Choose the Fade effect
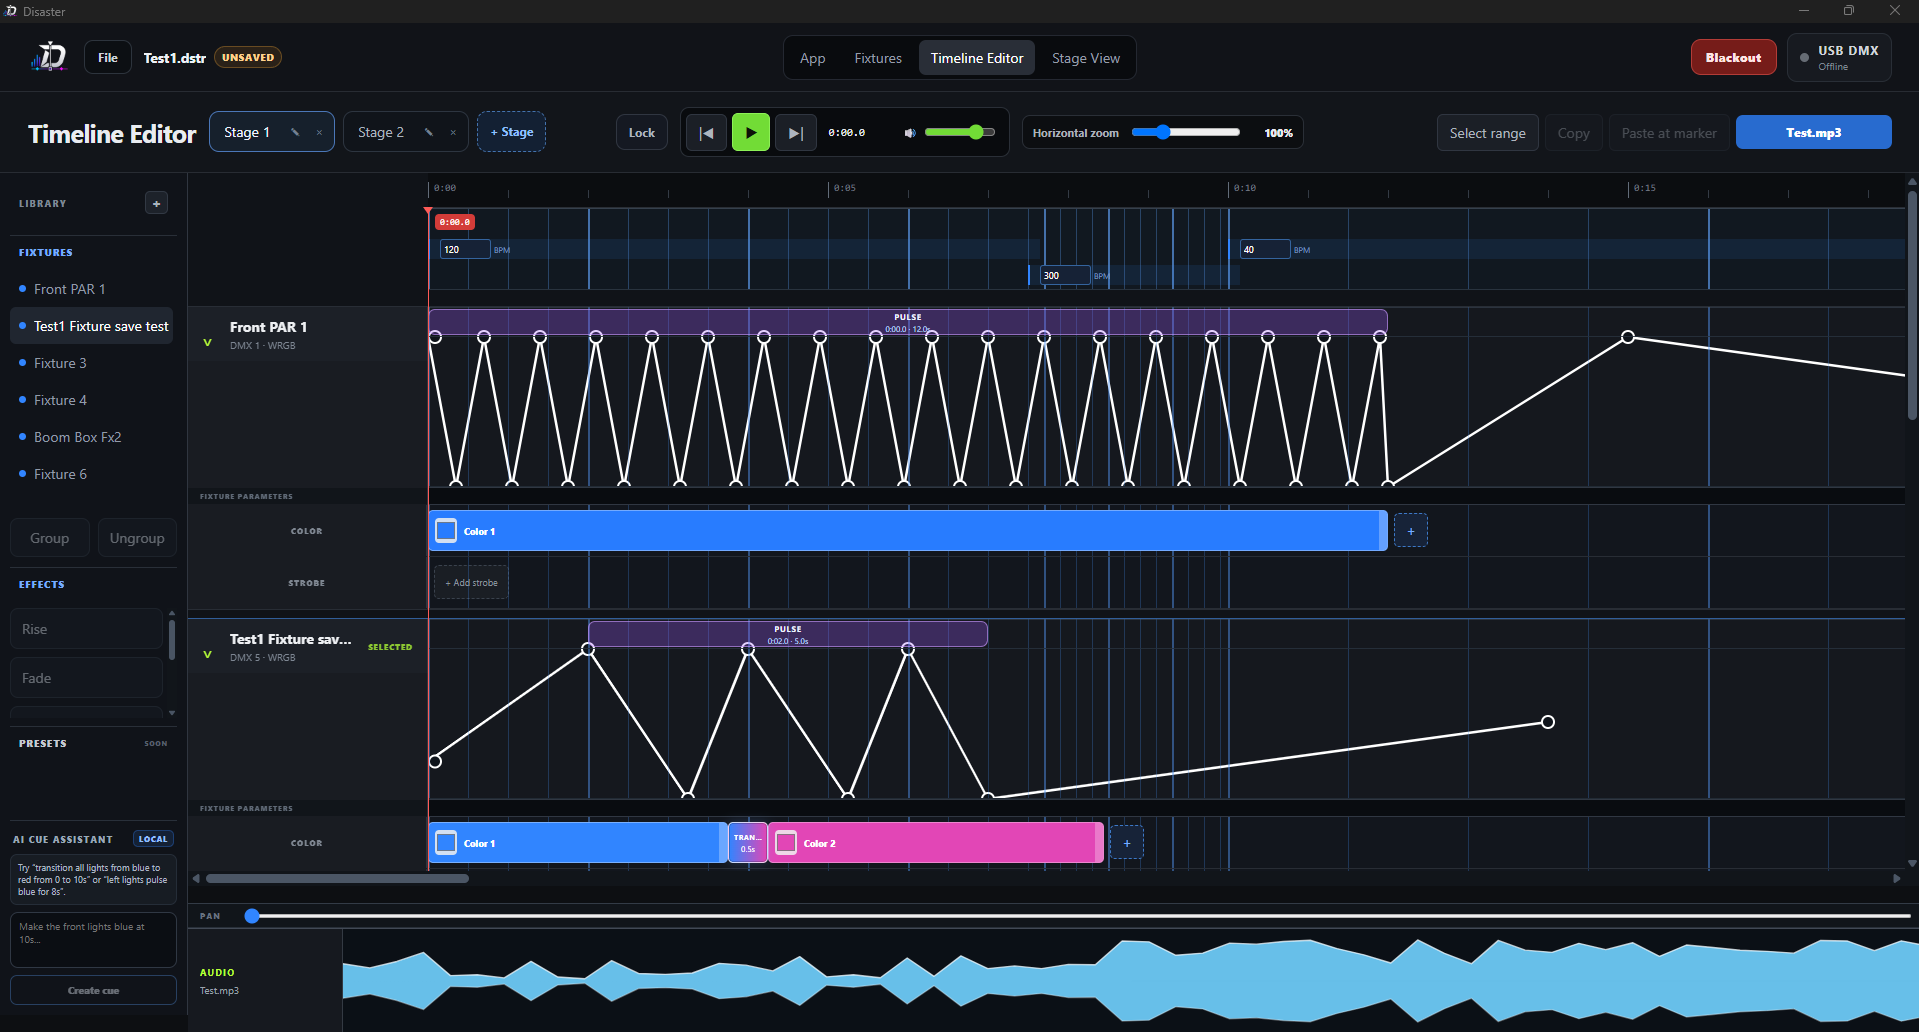 point(86,678)
